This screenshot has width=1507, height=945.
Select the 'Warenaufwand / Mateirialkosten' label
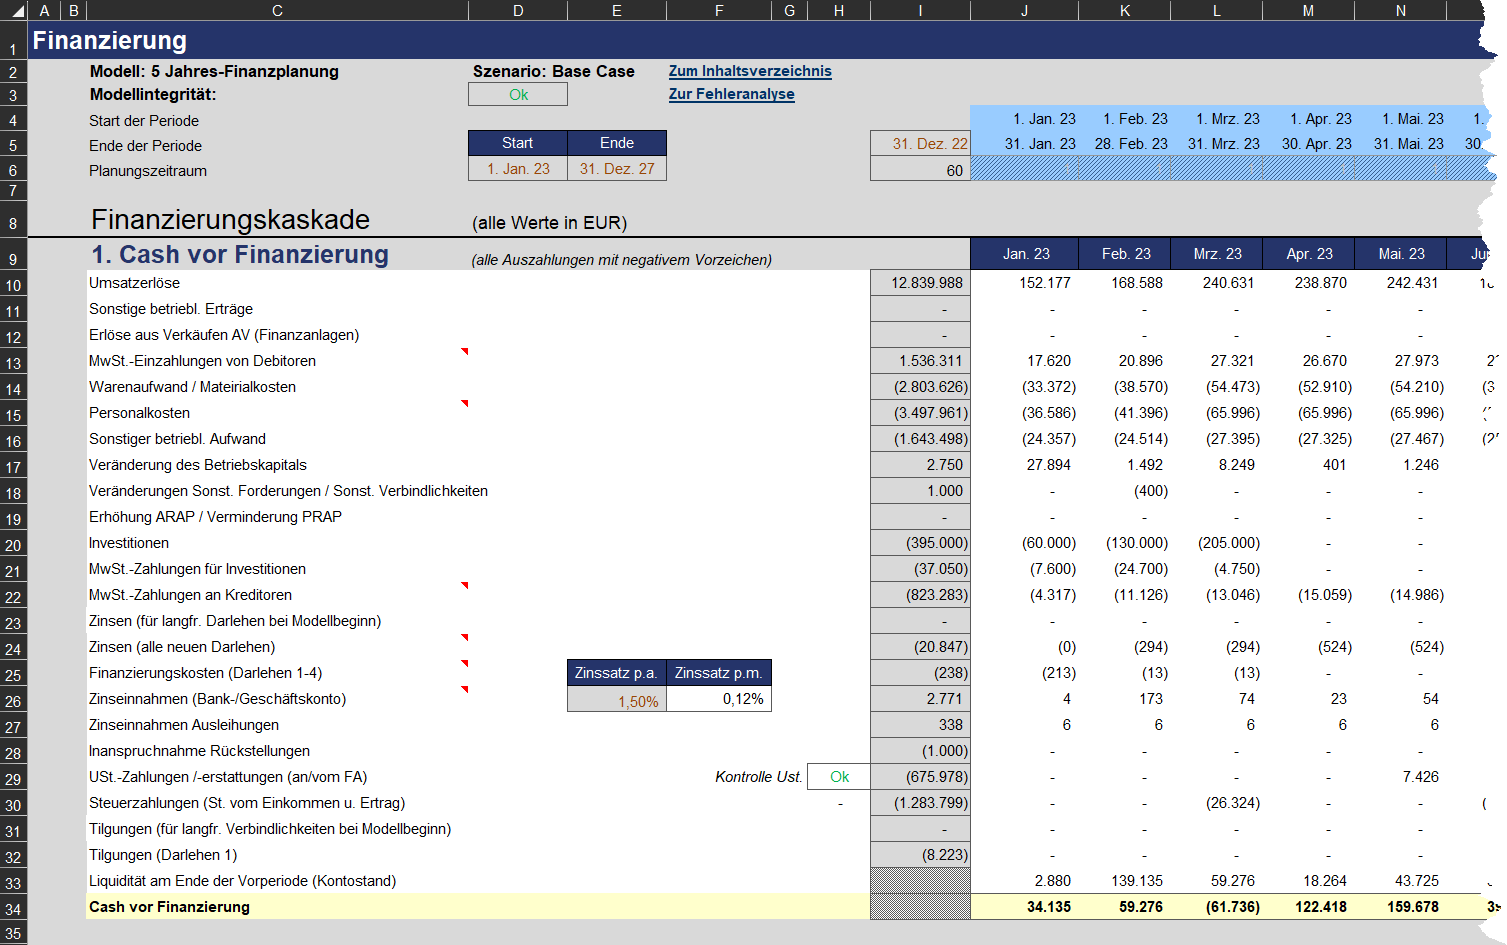pos(192,387)
